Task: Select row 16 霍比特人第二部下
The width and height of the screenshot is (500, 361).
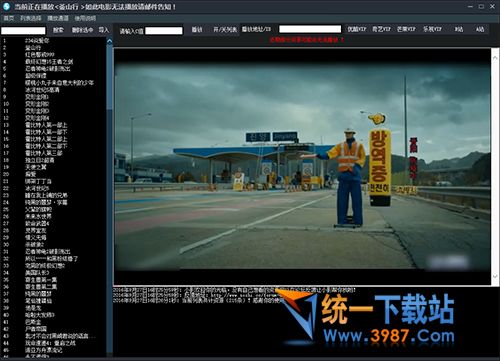Action: (53, 146)
